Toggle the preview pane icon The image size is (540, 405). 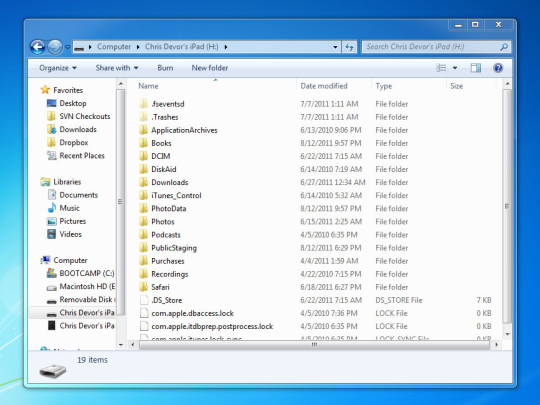[476, 68]
